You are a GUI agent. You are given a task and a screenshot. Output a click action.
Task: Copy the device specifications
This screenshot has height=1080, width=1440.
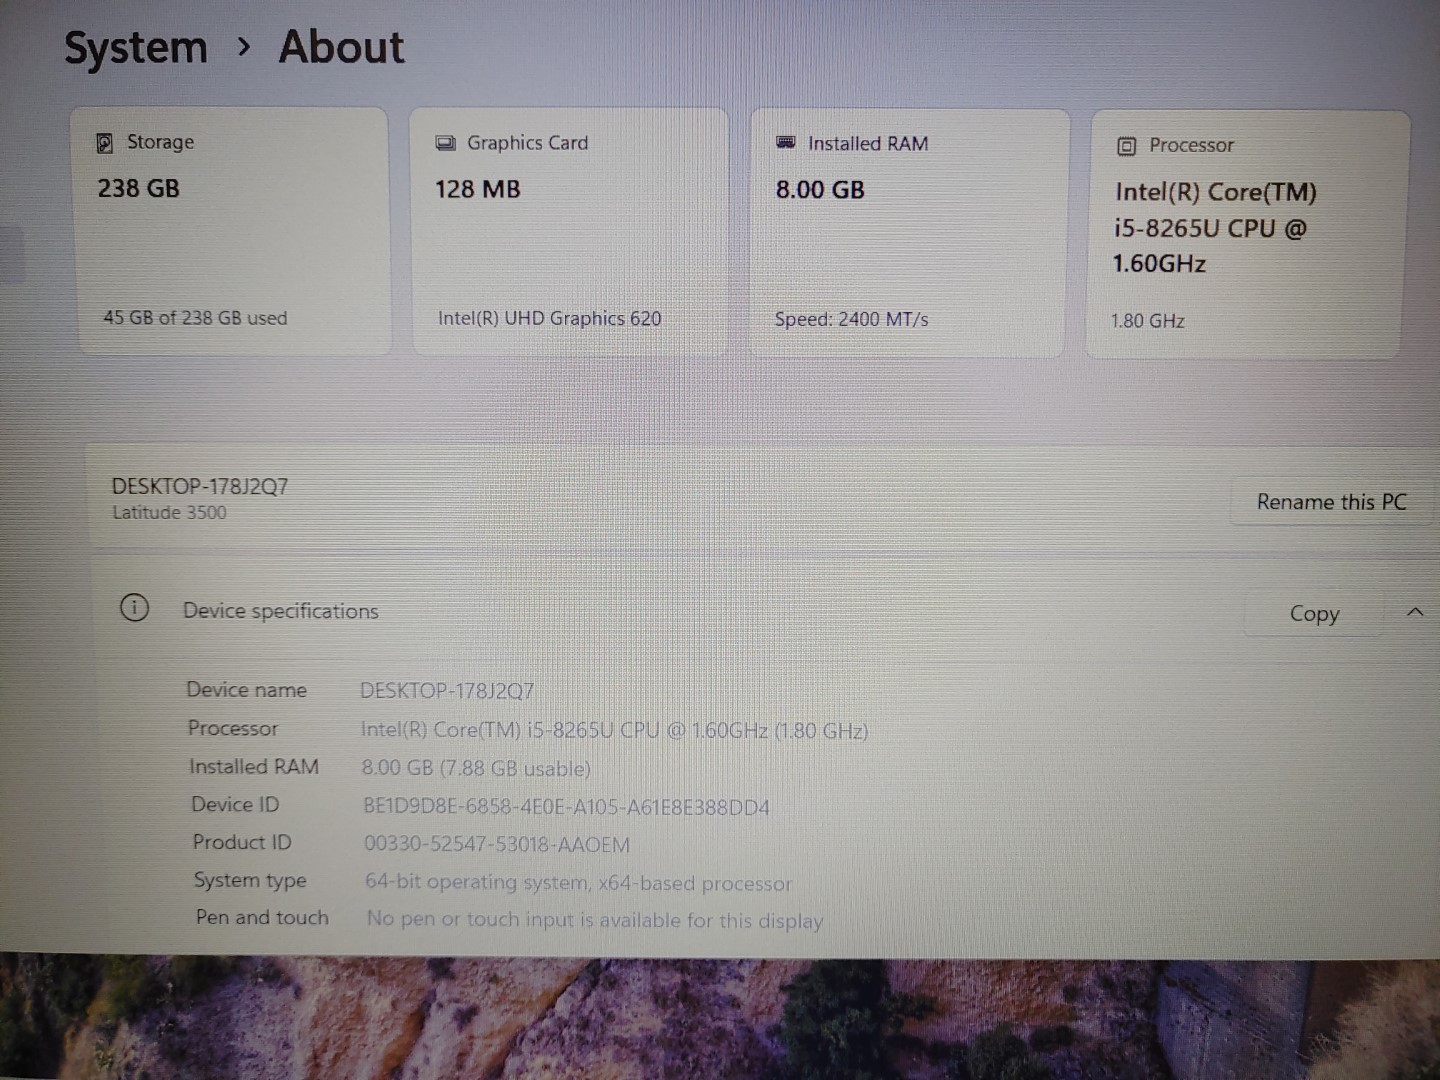[1313, 614]
